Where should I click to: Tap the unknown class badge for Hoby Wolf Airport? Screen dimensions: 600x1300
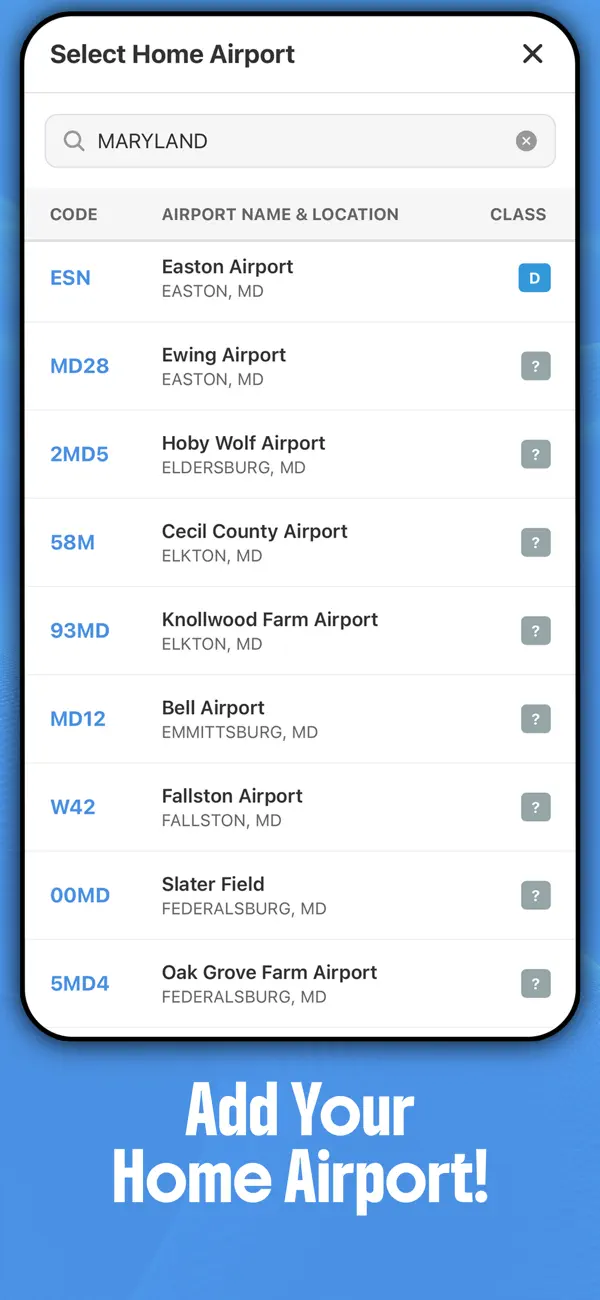536,454
